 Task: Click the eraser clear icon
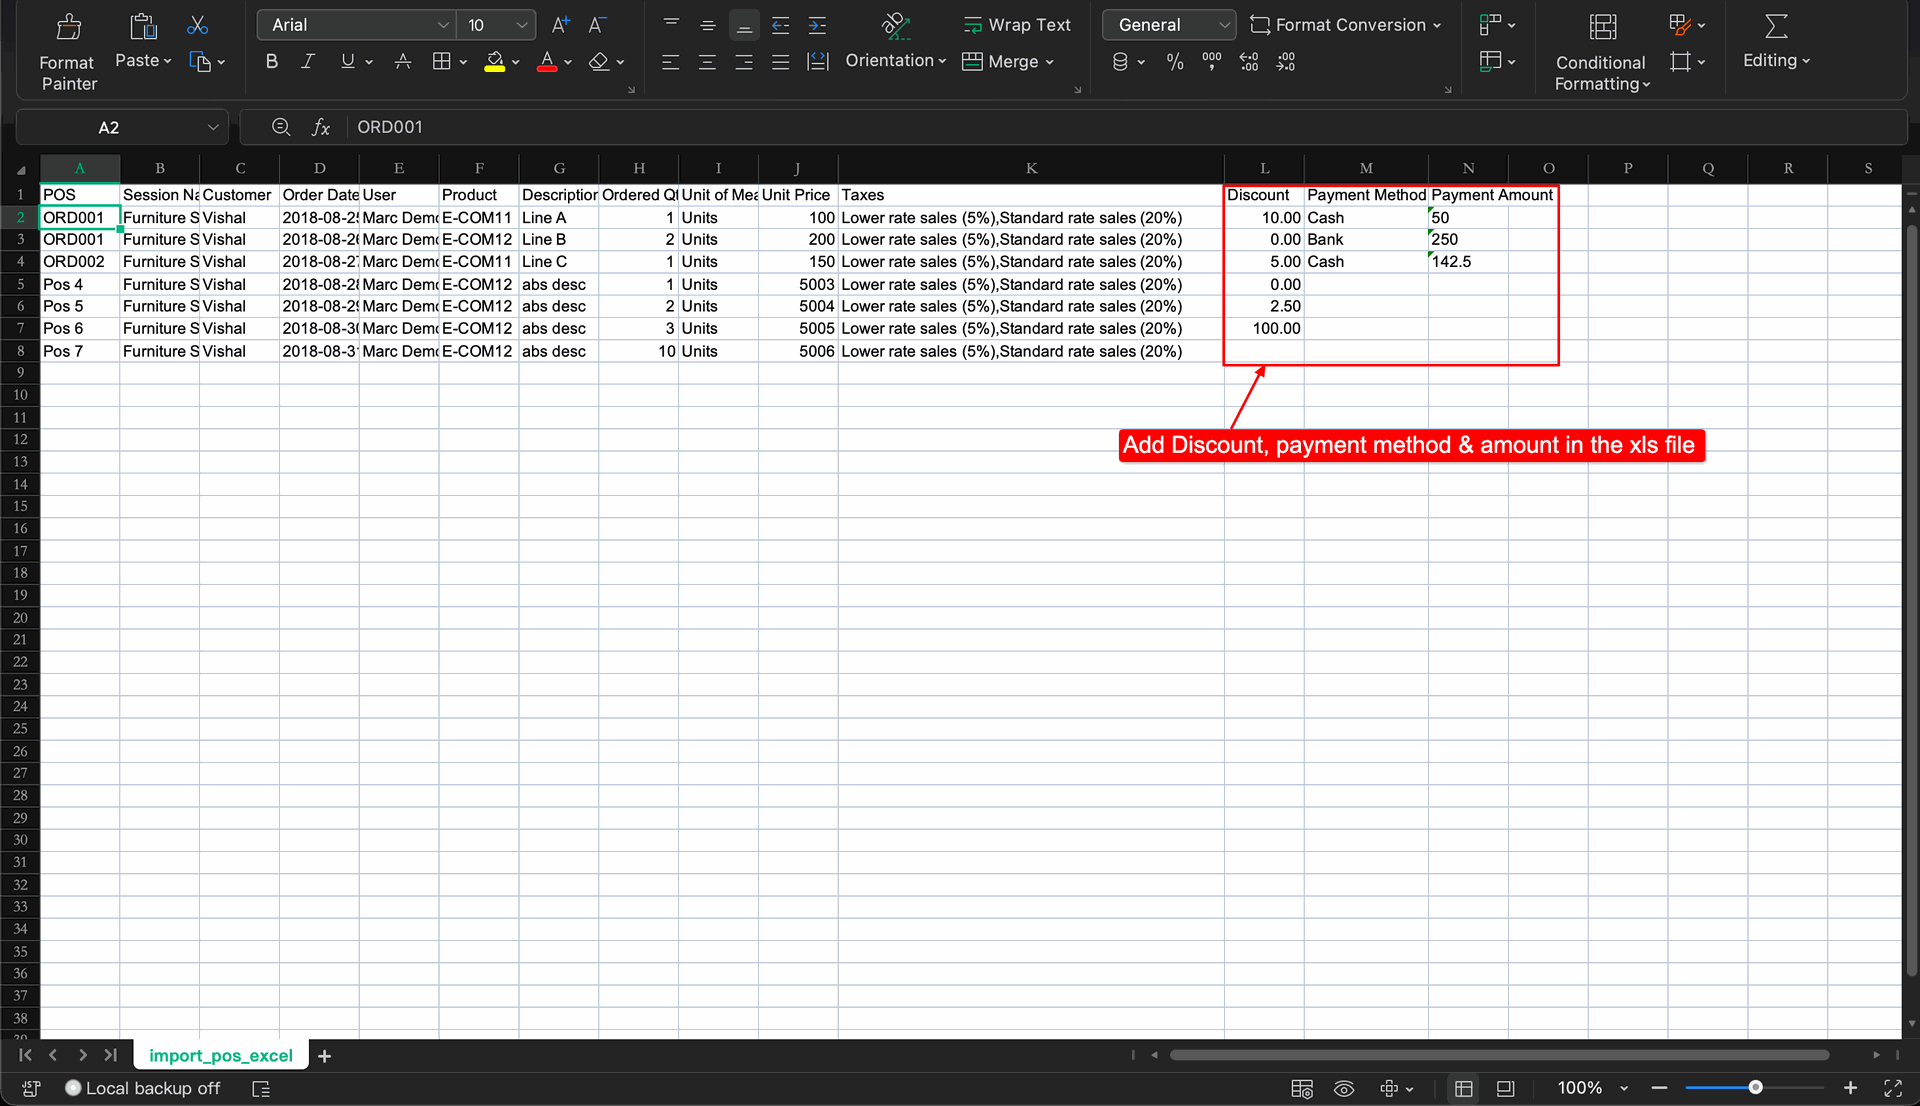click(x=599, y=62)
